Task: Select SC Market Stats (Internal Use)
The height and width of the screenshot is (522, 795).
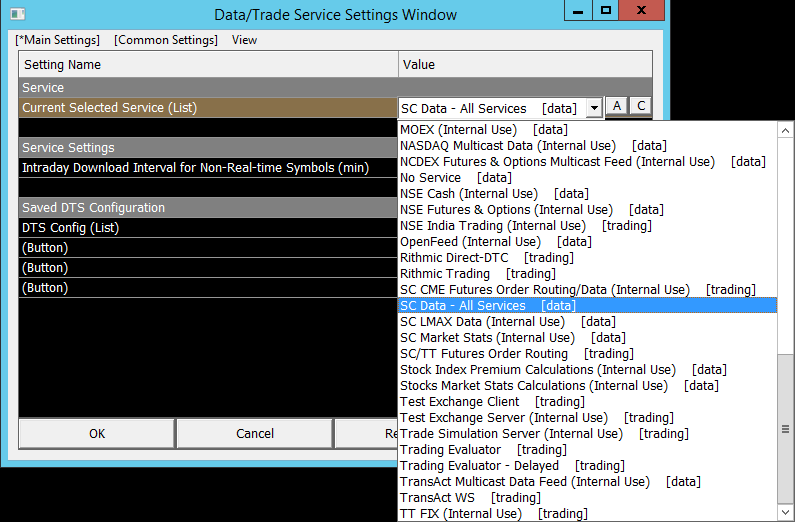Action: pos(588,338)
